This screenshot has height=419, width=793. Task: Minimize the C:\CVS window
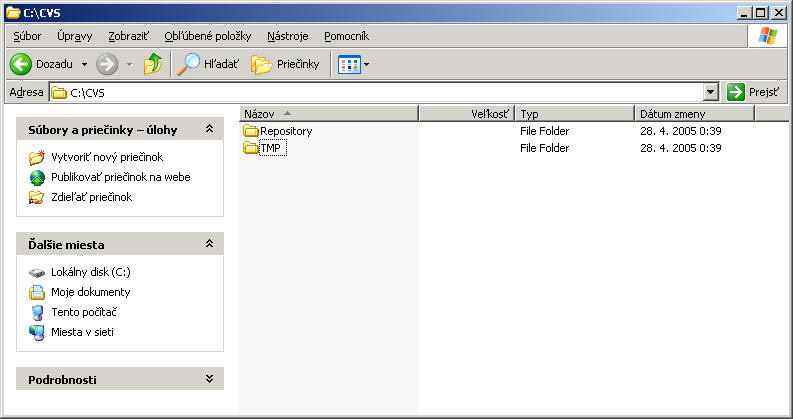click(x=744, y=13)
